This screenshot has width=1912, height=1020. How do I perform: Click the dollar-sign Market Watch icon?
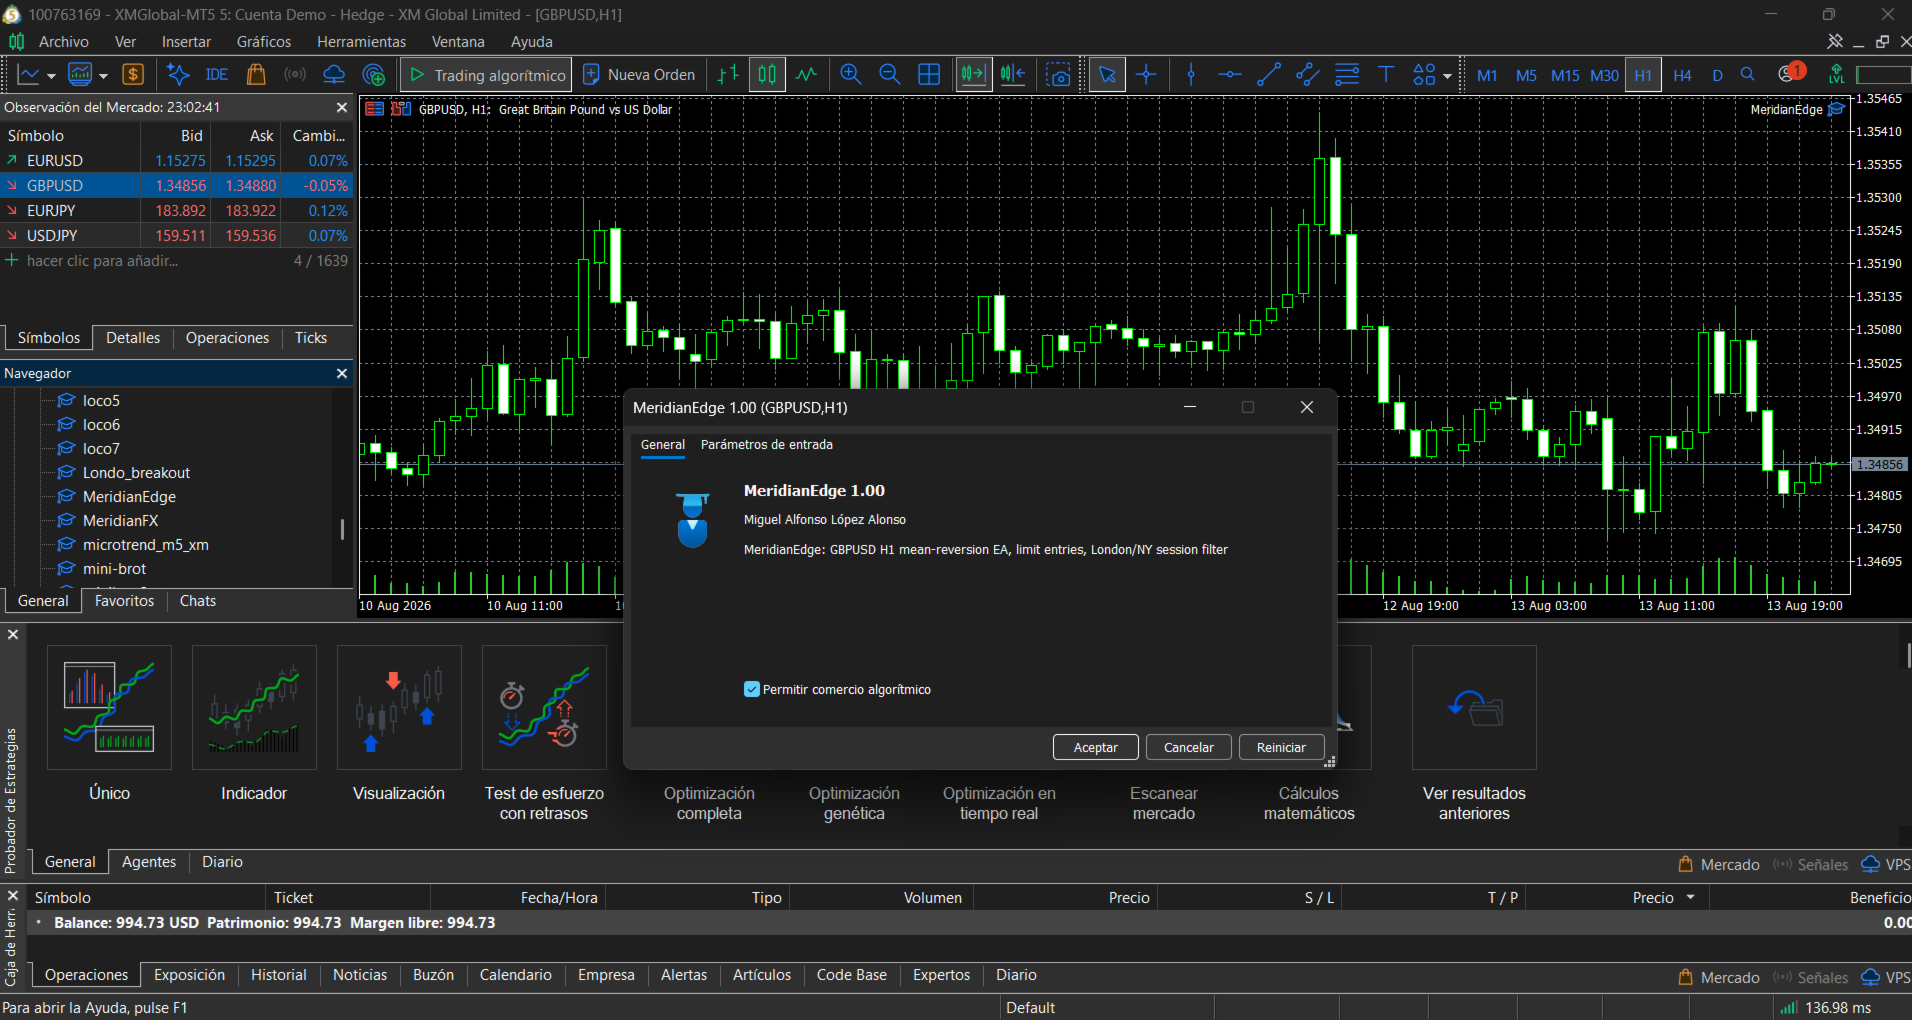tap(133, 74)
